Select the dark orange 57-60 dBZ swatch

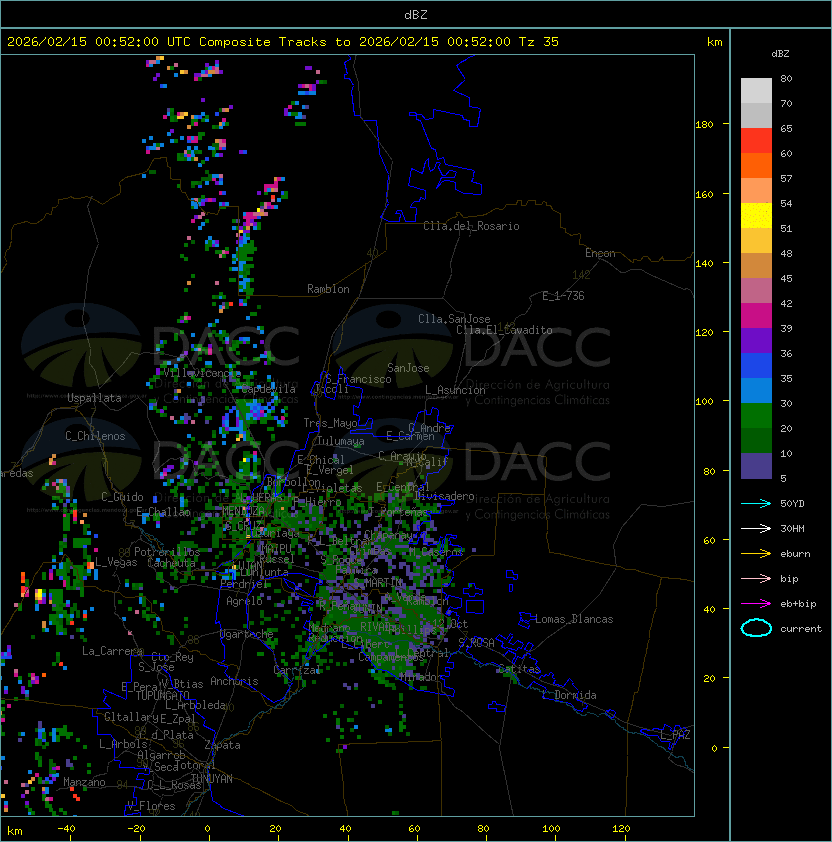click(x=756, y=165)
